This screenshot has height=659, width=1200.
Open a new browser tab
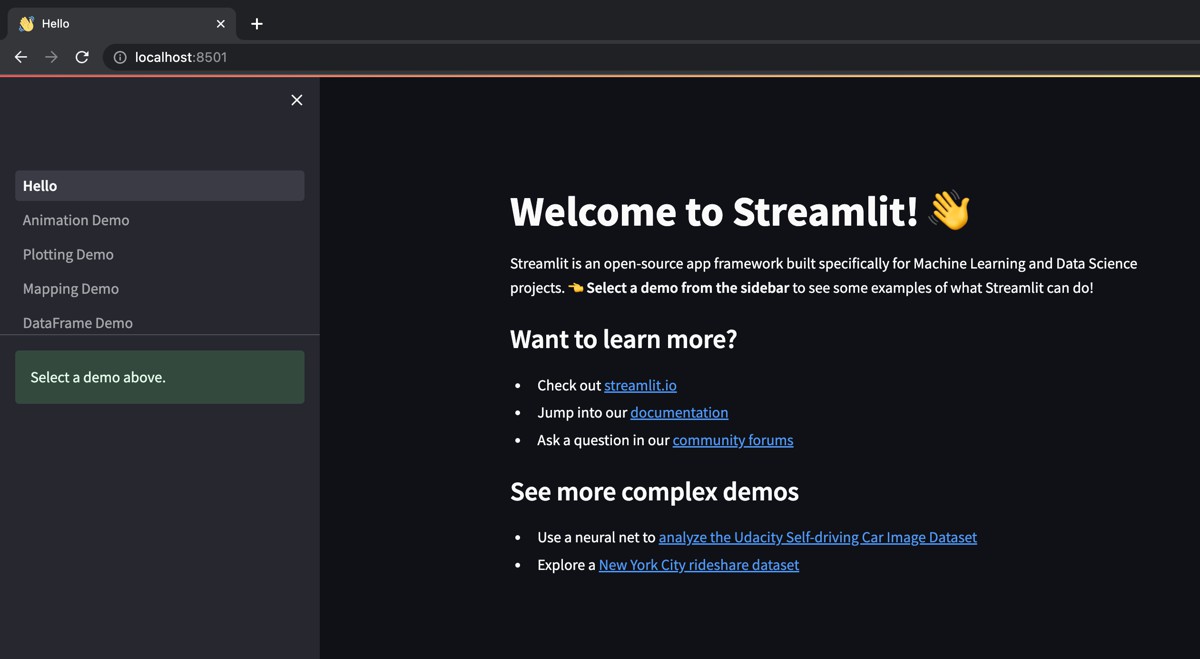[257, 23]
